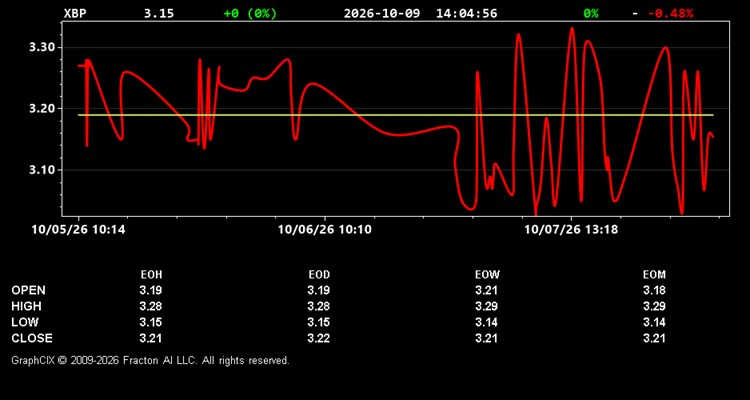Screen dimensions: 750x400
Task: Click the EOM LOW value 3.14
Action: tap(654, 322)
